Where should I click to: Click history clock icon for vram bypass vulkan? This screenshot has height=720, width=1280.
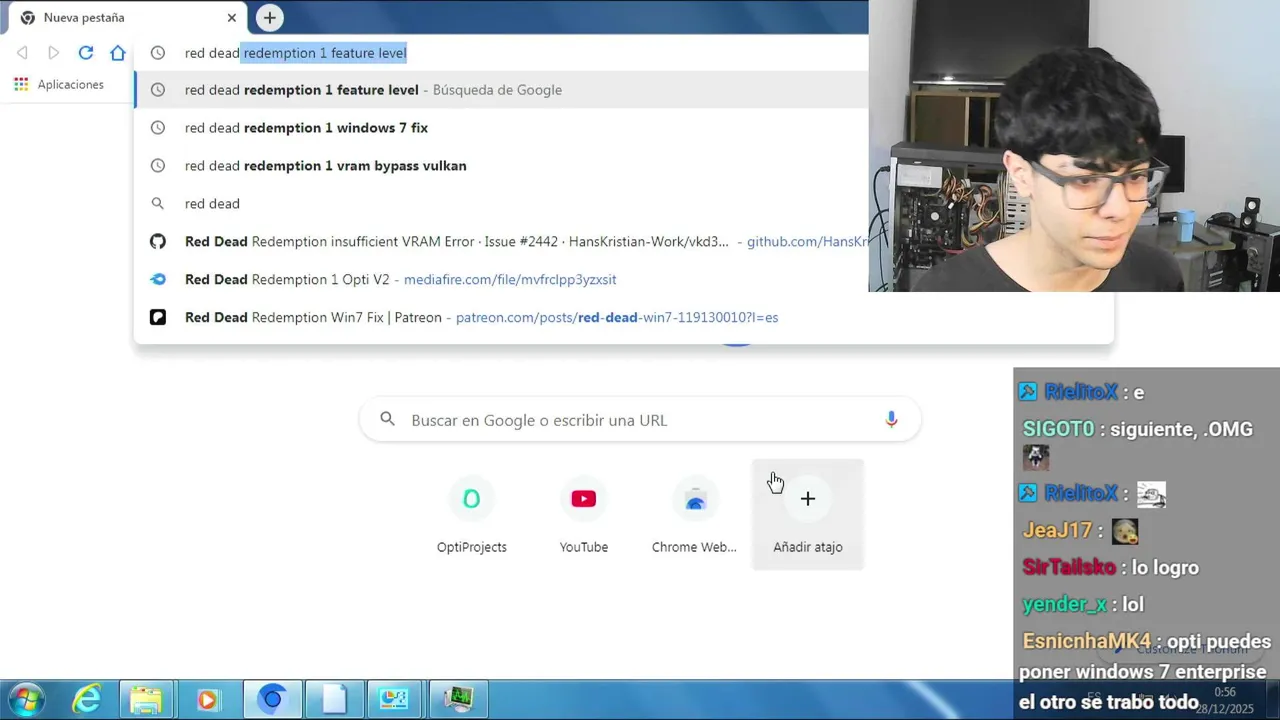coord(157,166)
